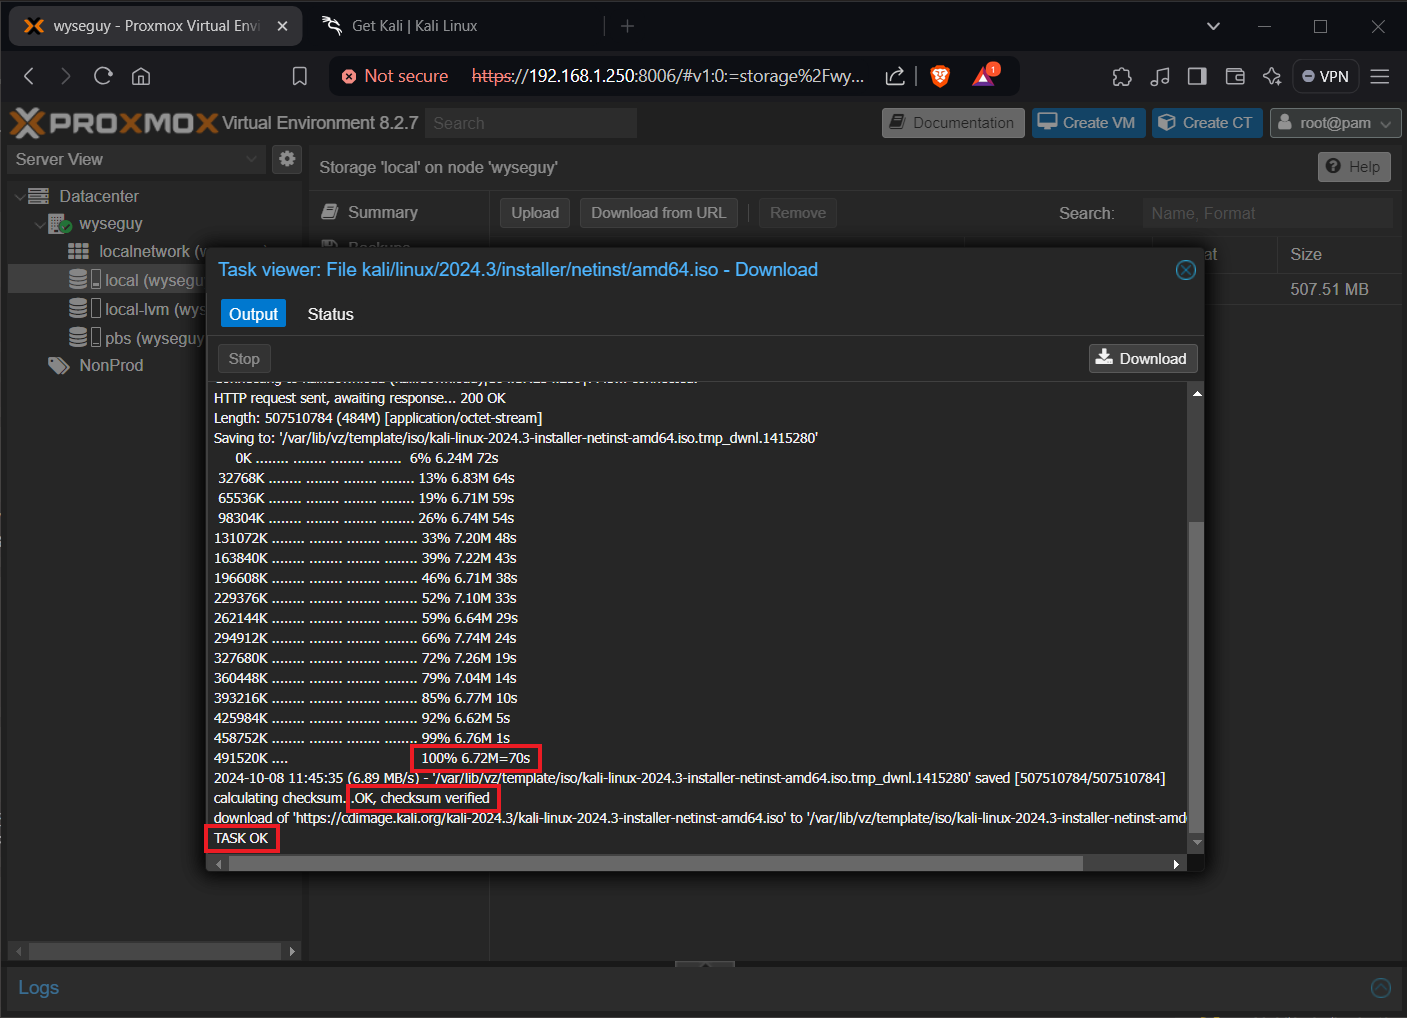Click the Proxmox Search field
1407x1018 pixels.
point(531,123)
